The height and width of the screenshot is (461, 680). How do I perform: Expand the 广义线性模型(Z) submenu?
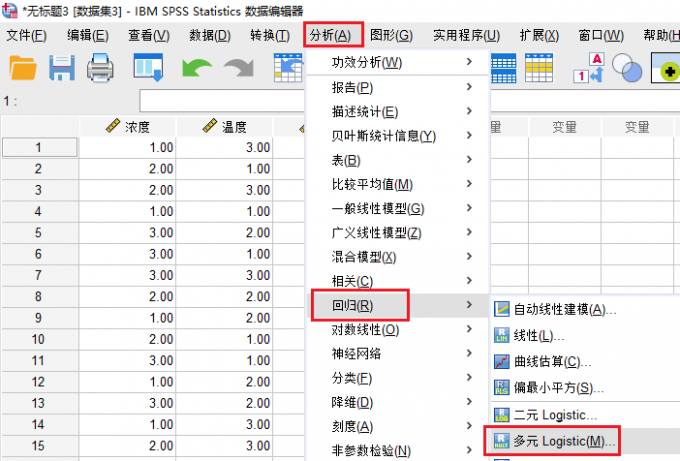(398, 233)
